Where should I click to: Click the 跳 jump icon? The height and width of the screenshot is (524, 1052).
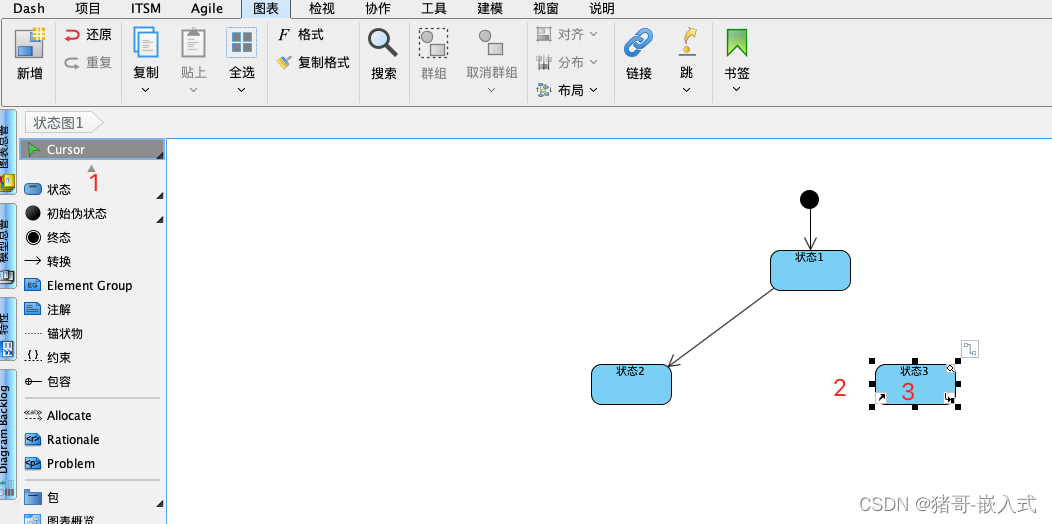(686, 42)
